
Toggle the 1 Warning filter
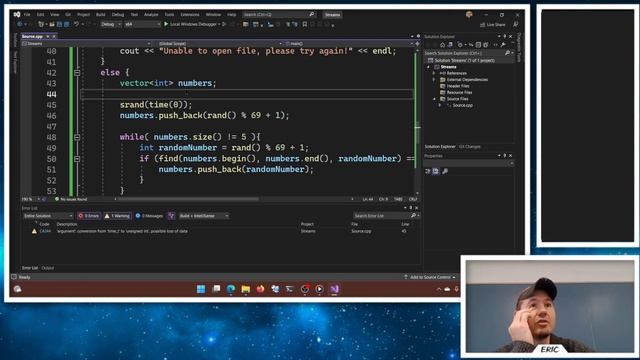117,216
